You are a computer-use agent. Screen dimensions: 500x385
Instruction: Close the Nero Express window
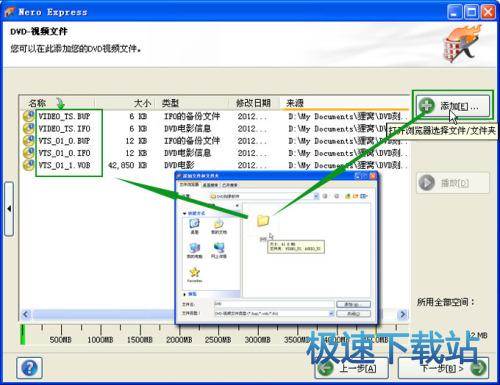(x=488, y=12)
